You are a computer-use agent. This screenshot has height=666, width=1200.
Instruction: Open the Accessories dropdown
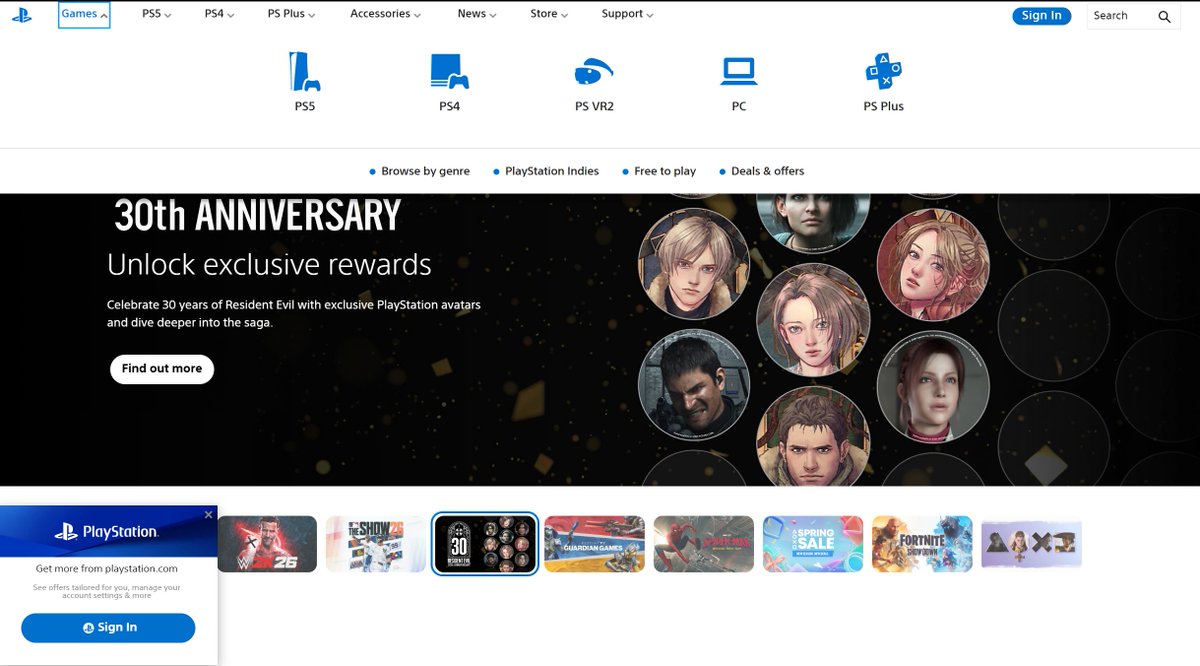(x=385, y=14)
